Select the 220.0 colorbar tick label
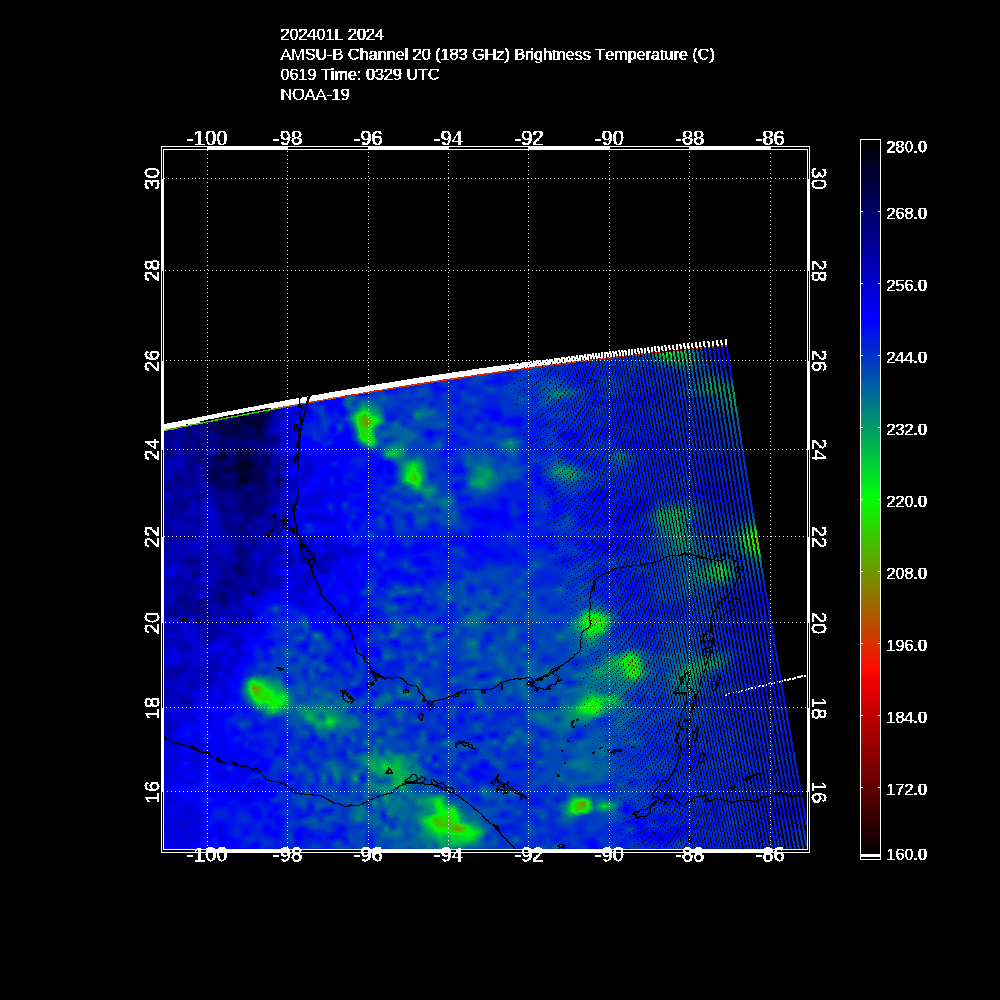The width and height of the screenshot is (1000, 1000). [907, 501]
